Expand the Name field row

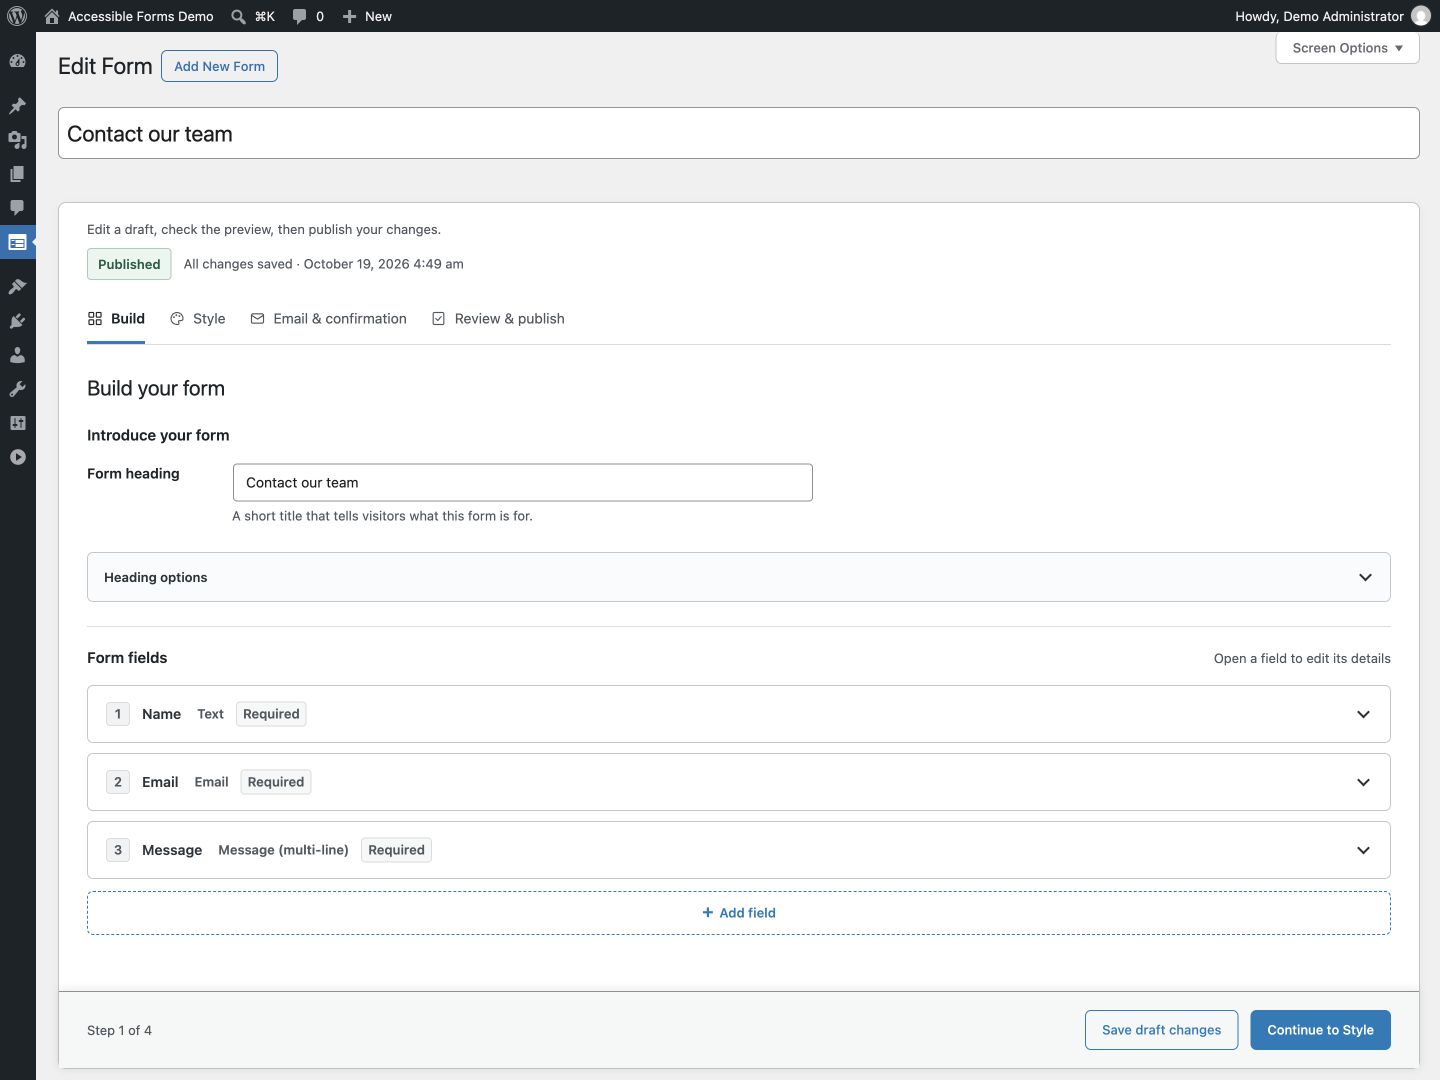click(x=739, y=714)
